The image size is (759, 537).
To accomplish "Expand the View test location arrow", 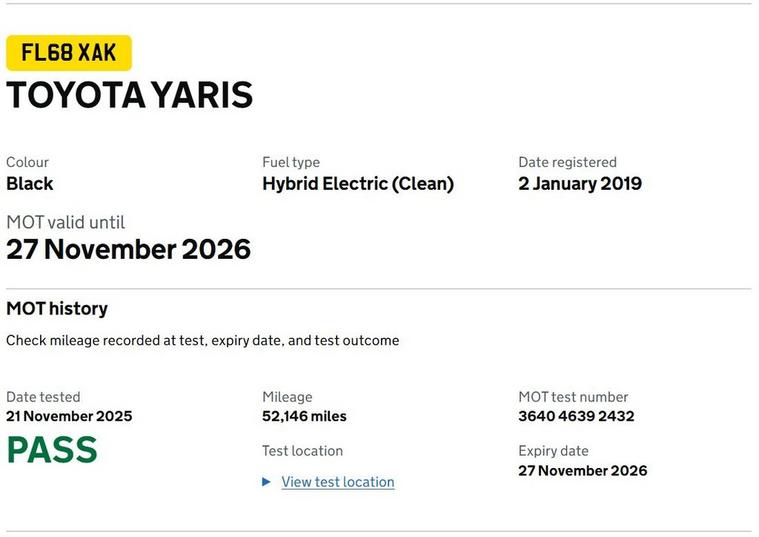I will pyautogui.click(x=267, y=482).
